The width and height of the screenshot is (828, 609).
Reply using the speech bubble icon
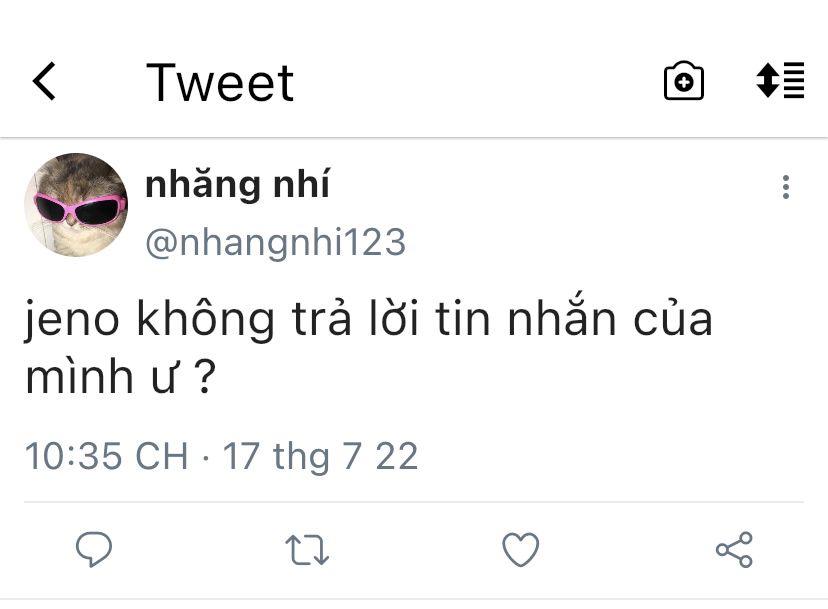[x=94, y=549]
